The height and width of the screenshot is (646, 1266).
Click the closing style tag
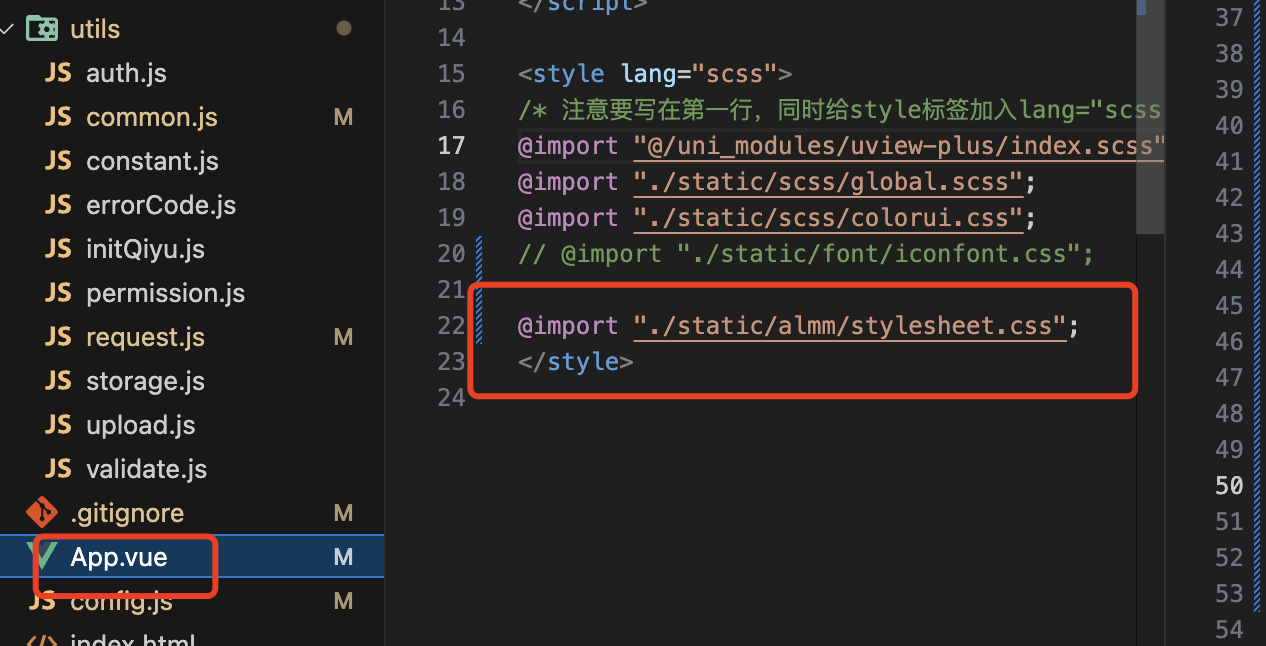[x=576, y=362]
